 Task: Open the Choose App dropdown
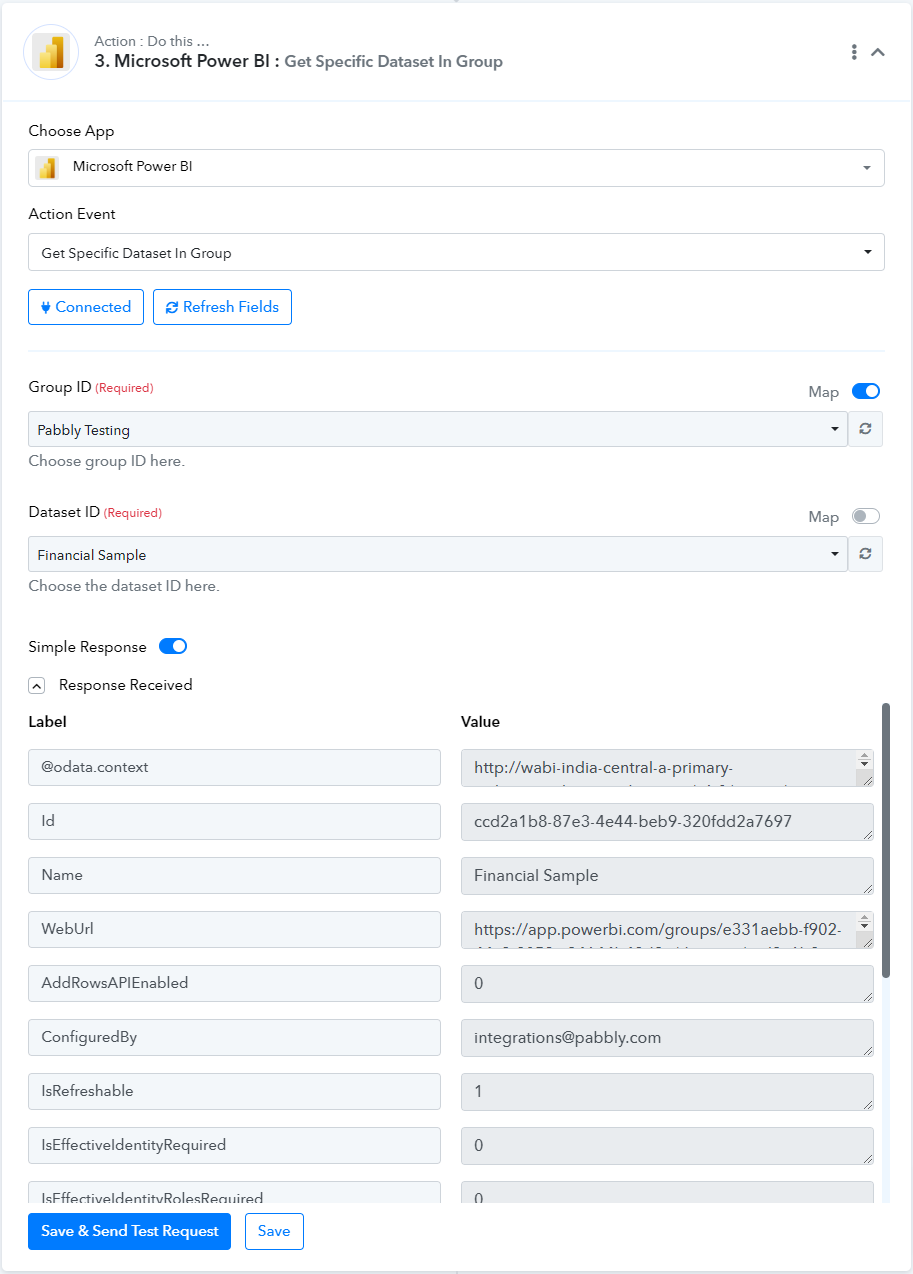coord(456,167)
